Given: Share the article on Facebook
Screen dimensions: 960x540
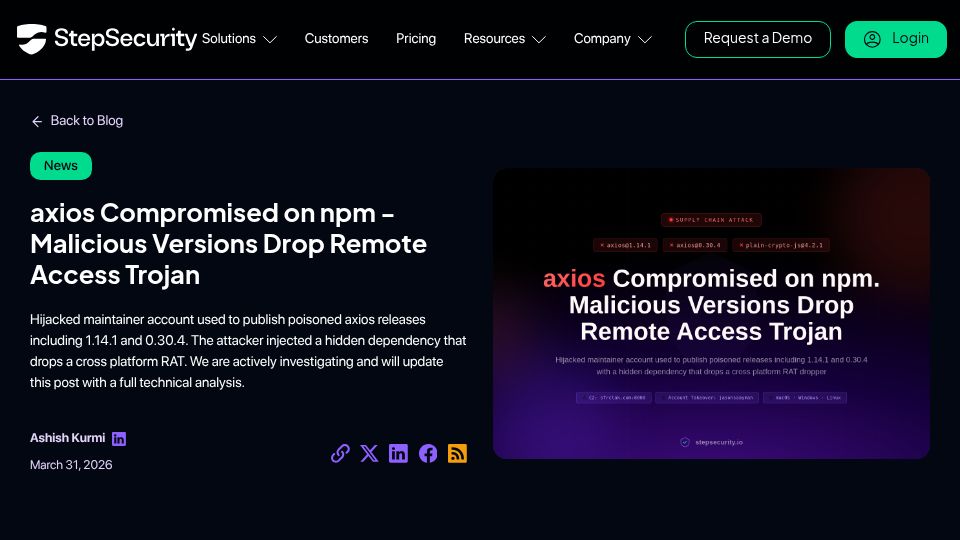Looking at the screenshot, I should click(428, 453).
